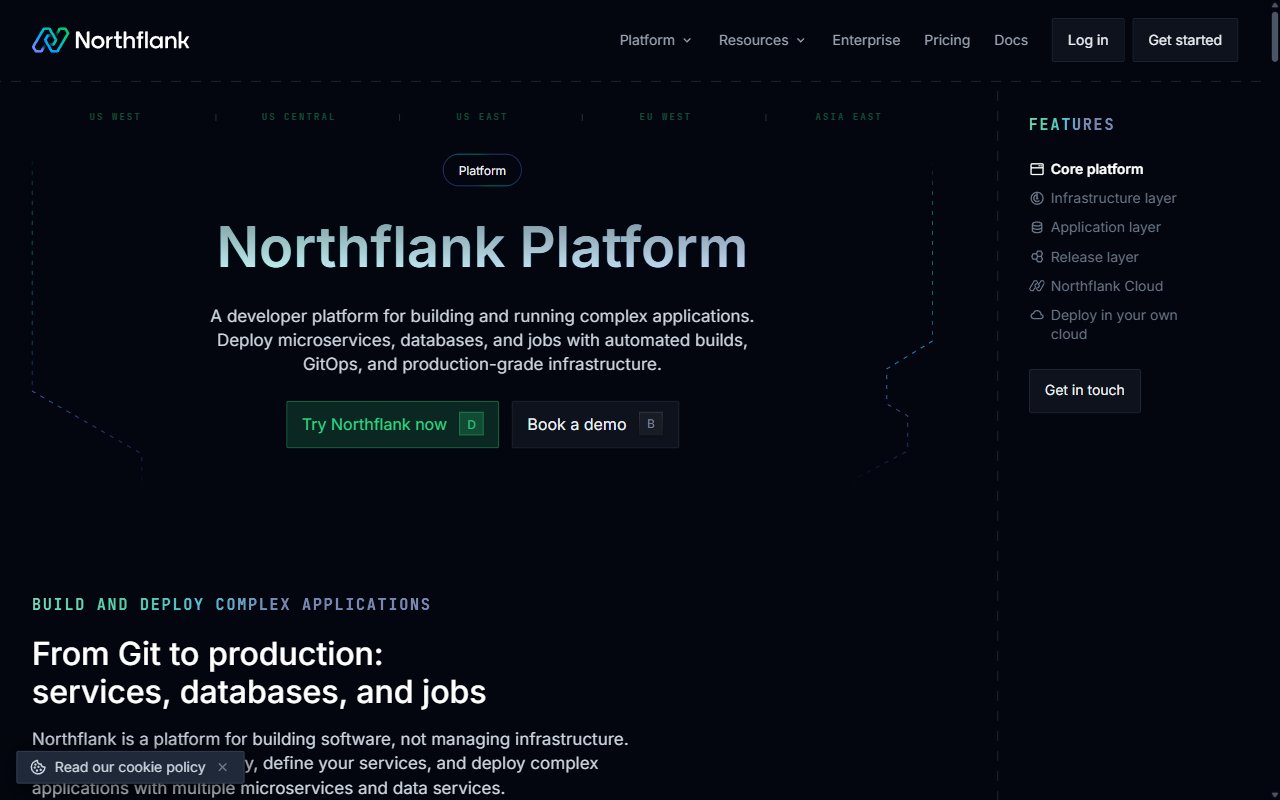The image size is (1280, 800).
Task: Click the D shortcut key badge
Action: click(x=471, y=424)
